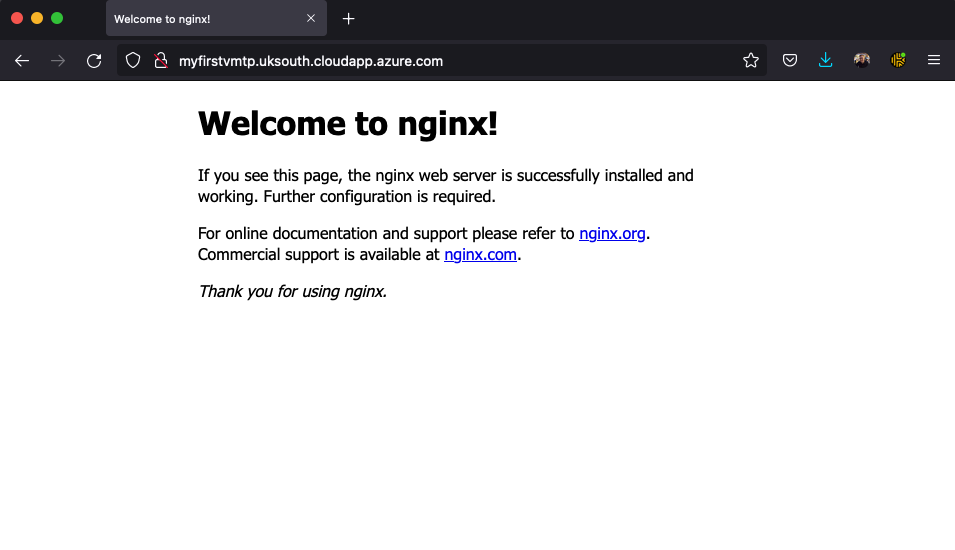This screenshot has height=550, width=955.
Task: Open the downloads panel
Action: [825, 60]
